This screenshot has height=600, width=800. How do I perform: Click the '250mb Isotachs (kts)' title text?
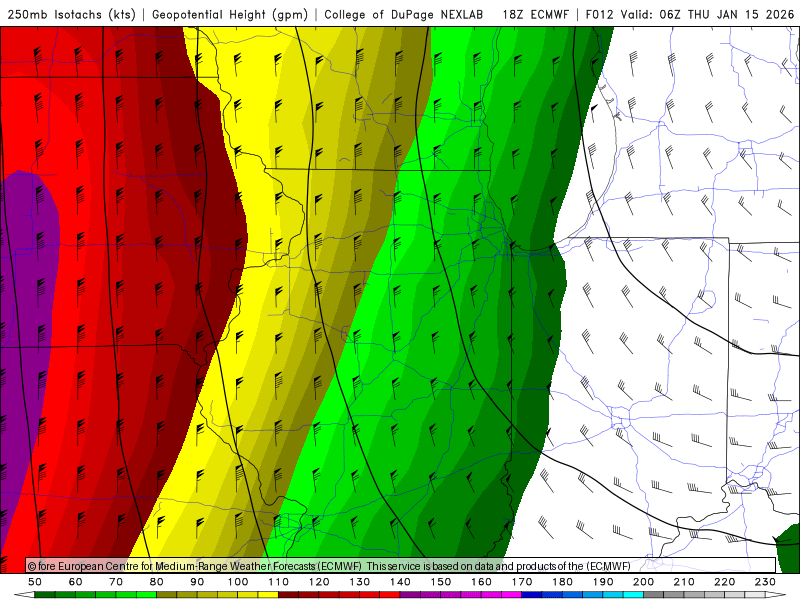(x=72, y=15)
